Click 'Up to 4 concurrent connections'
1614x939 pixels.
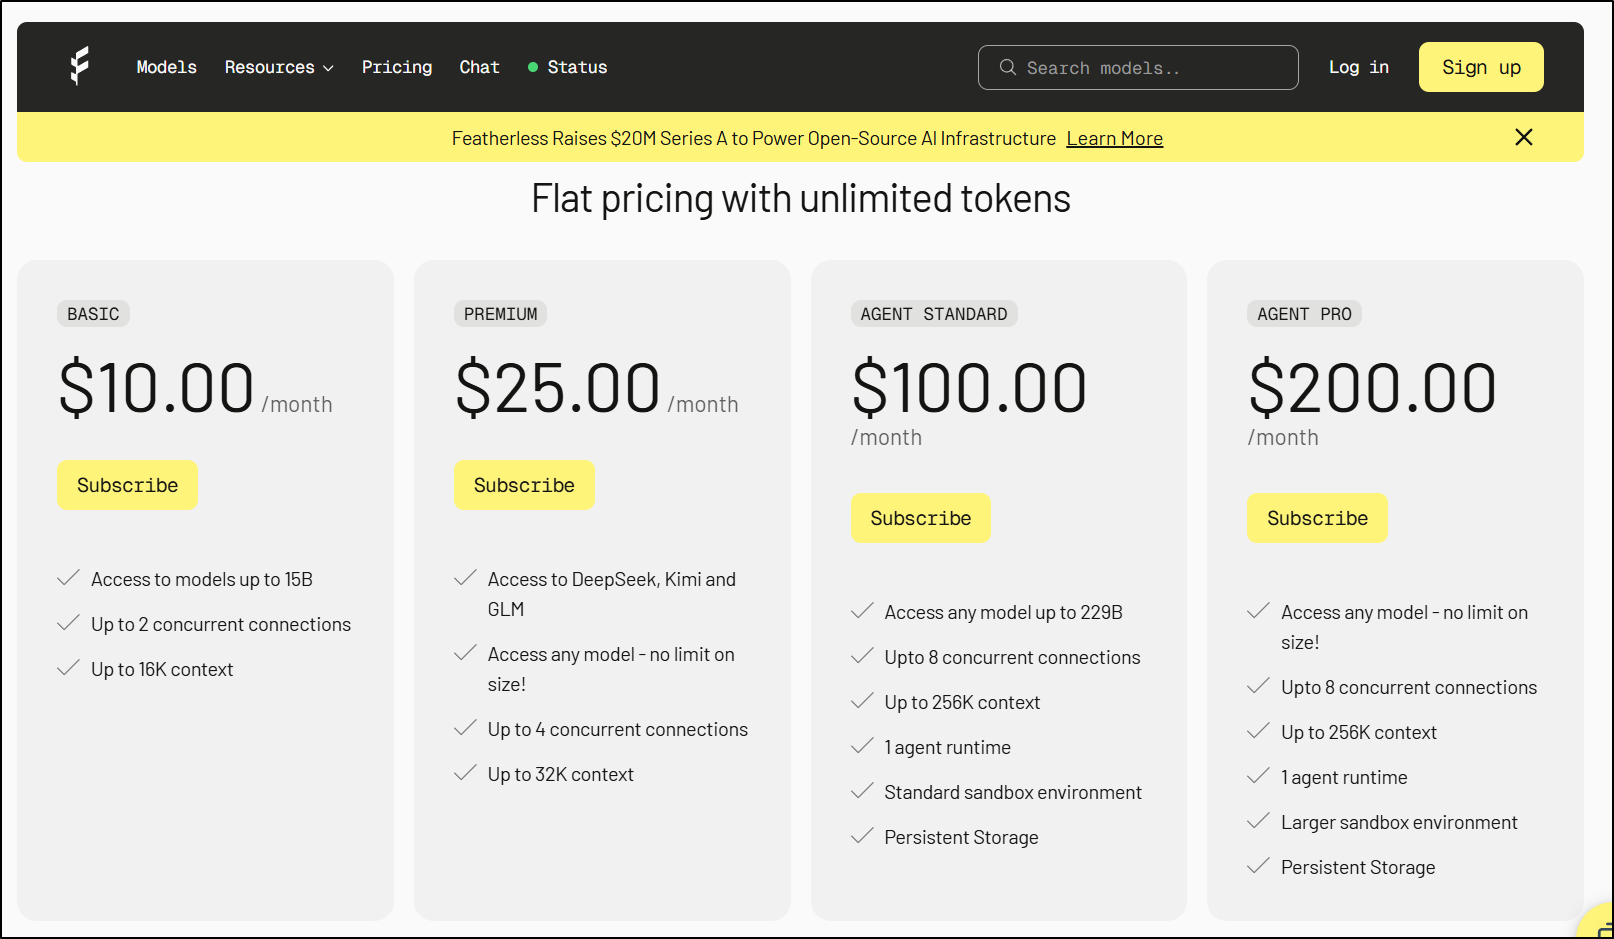pyautogui.click(x=618, y=729)
